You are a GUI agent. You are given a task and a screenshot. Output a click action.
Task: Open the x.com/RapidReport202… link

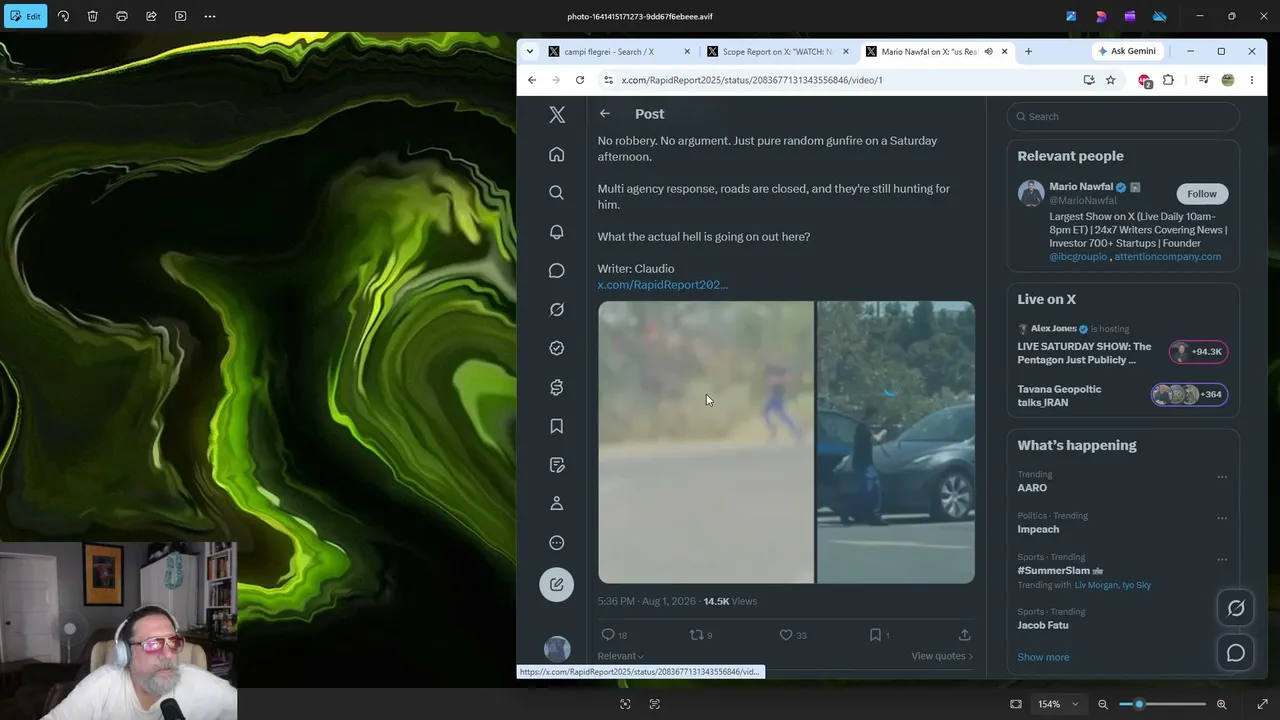663,285
